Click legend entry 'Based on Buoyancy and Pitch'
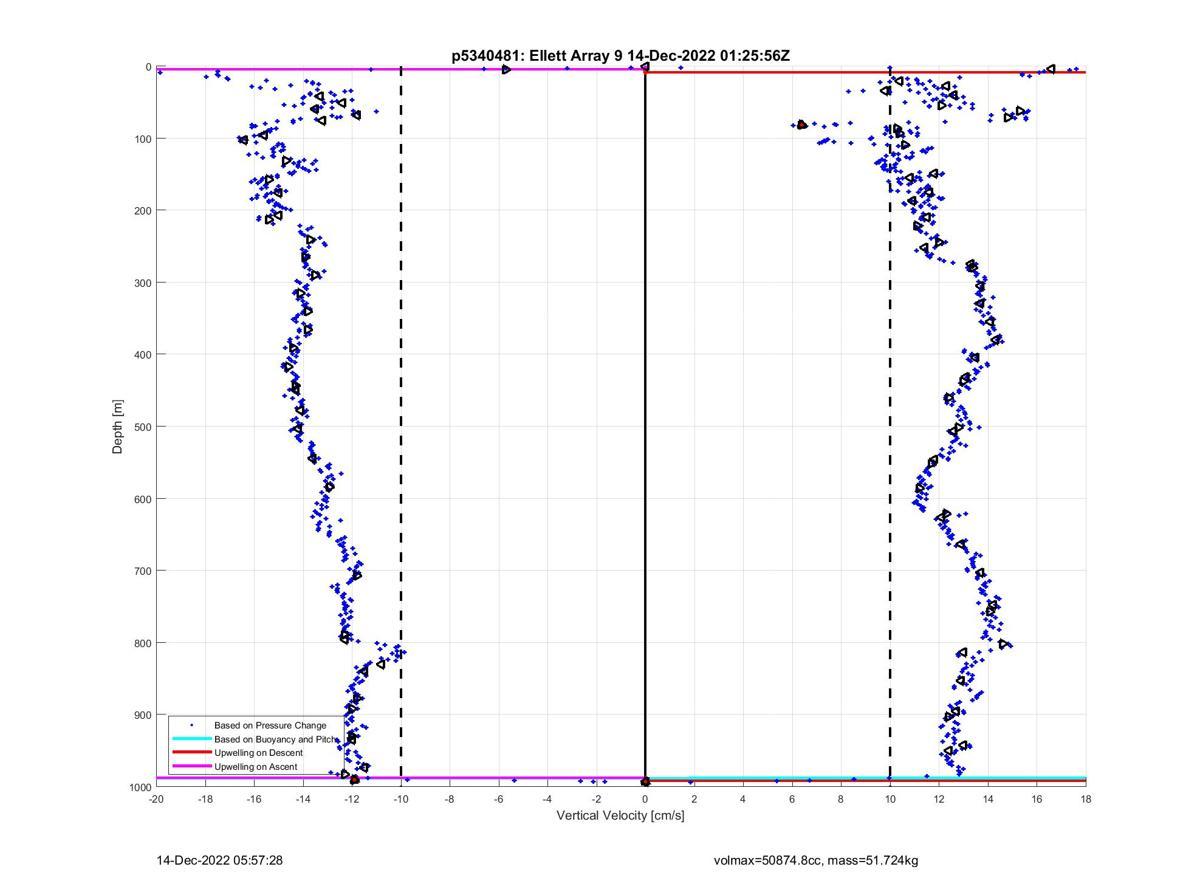 276,739
